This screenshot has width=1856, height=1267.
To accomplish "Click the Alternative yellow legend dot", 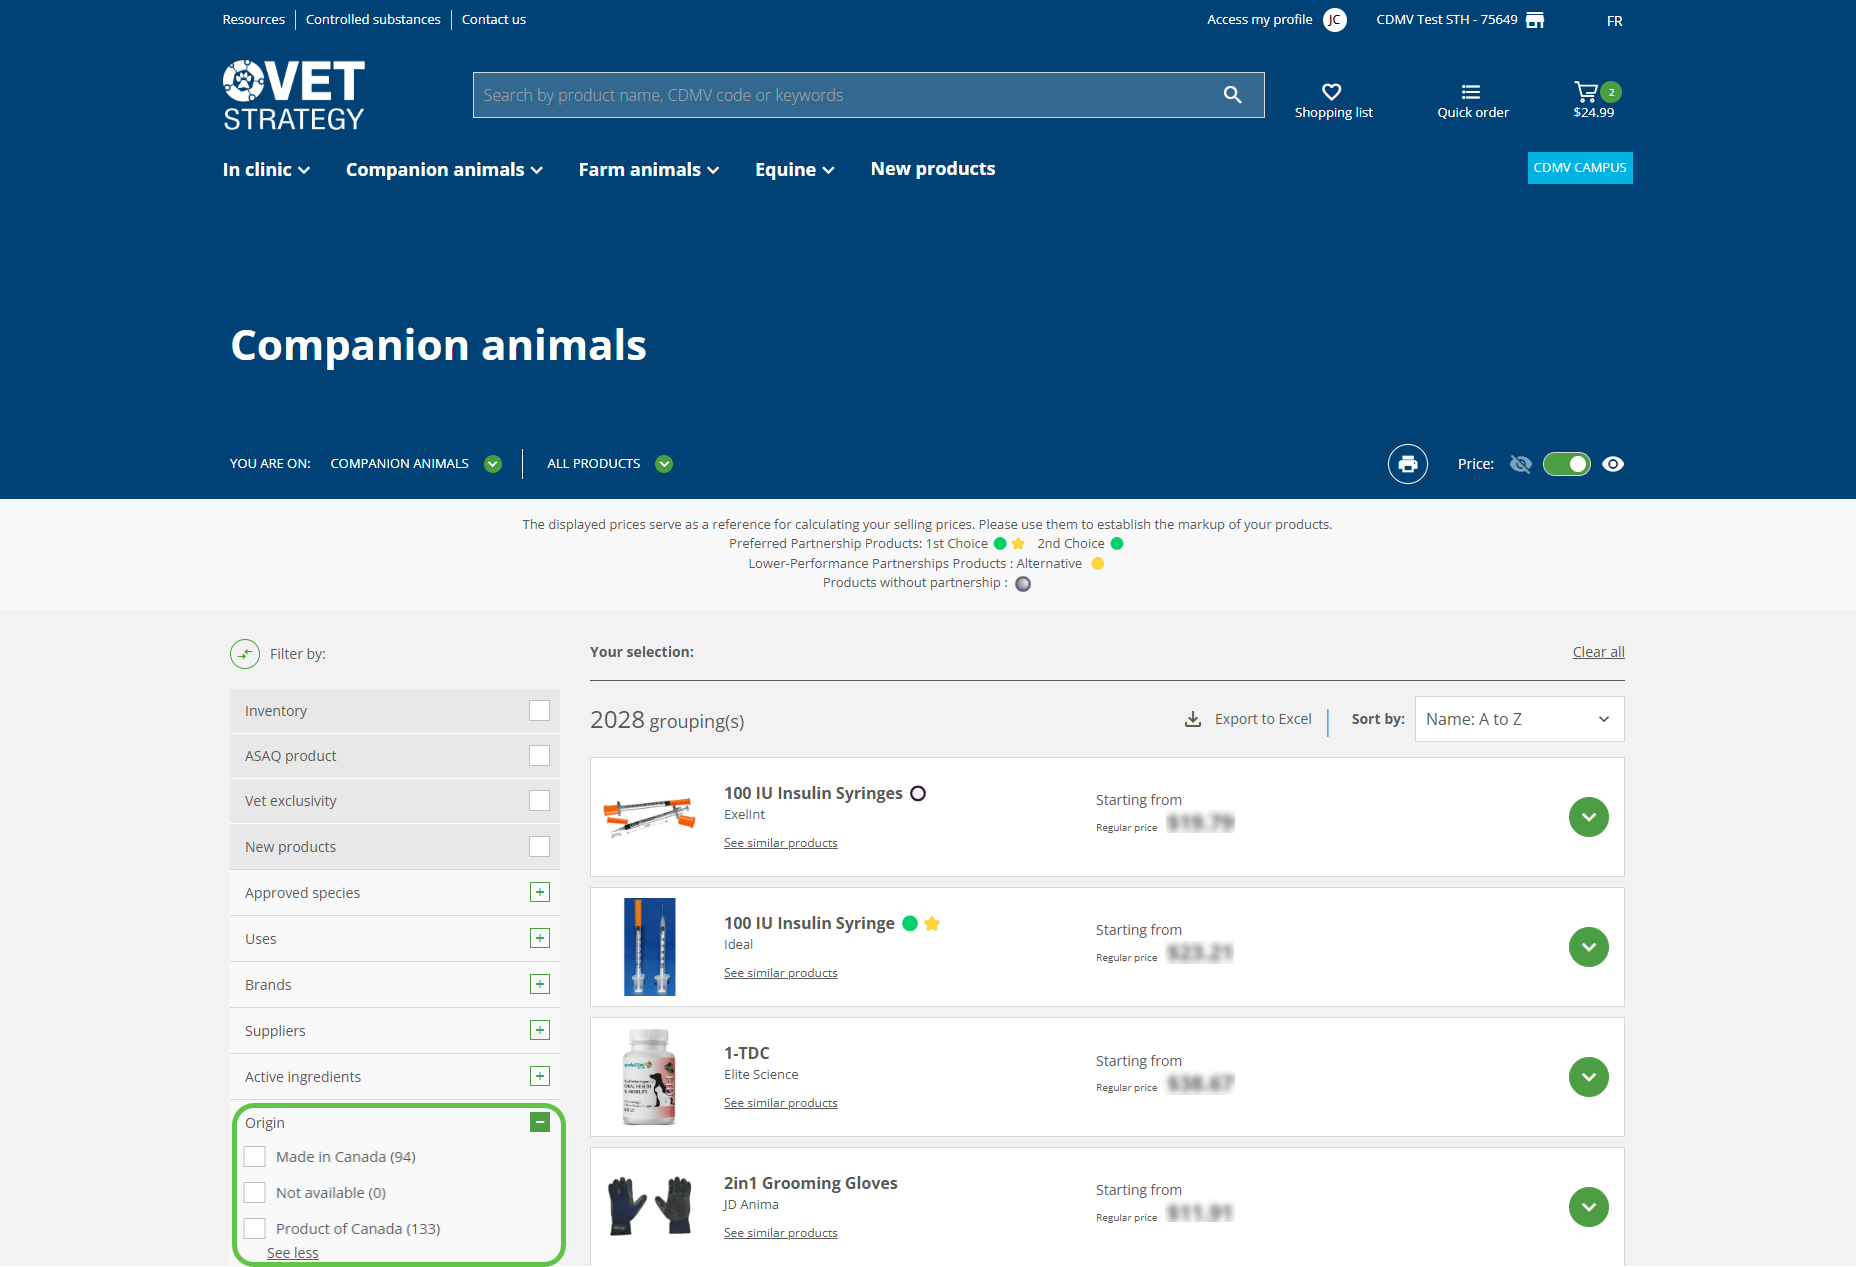I will click(1097, 564).
